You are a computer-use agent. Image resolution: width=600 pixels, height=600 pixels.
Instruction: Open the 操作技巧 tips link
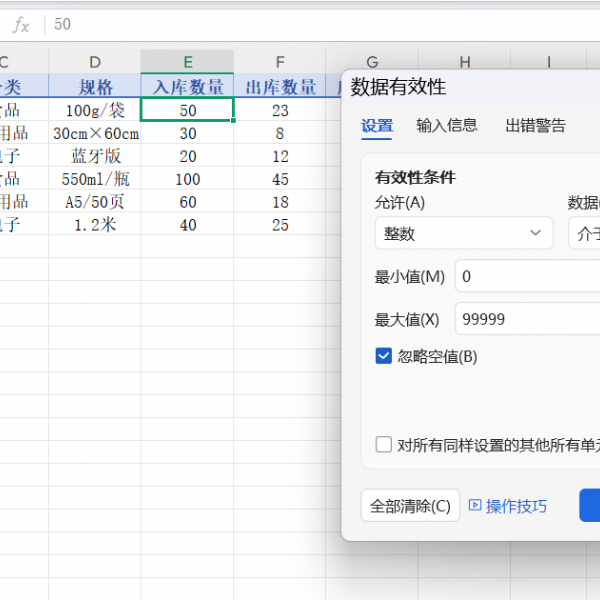(x=508, y=506)
